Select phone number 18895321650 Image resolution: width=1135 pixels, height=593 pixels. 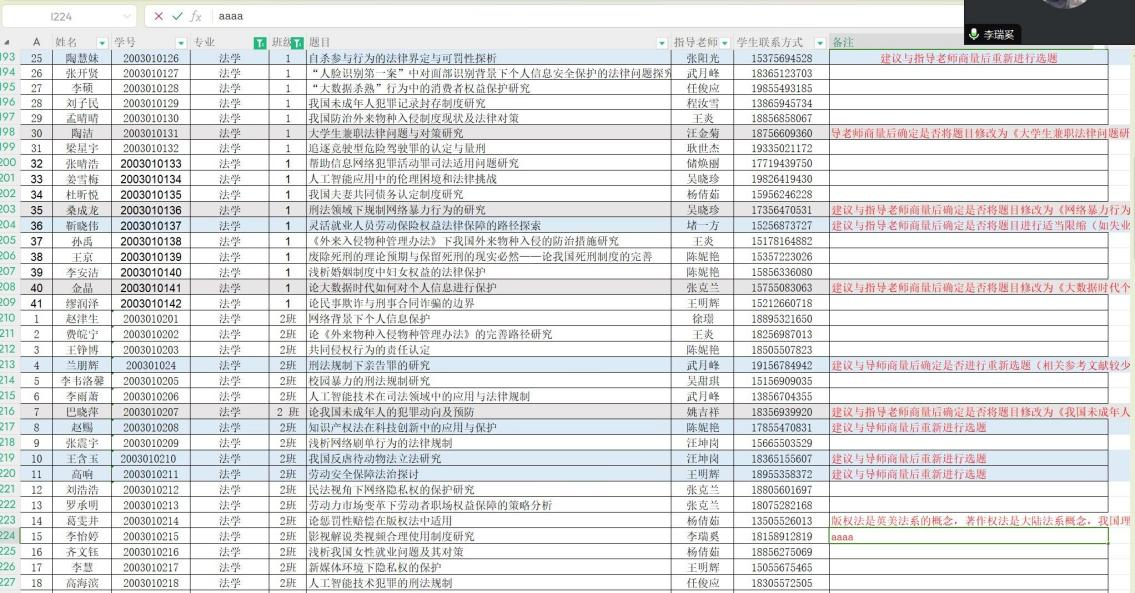coord(781,319)
